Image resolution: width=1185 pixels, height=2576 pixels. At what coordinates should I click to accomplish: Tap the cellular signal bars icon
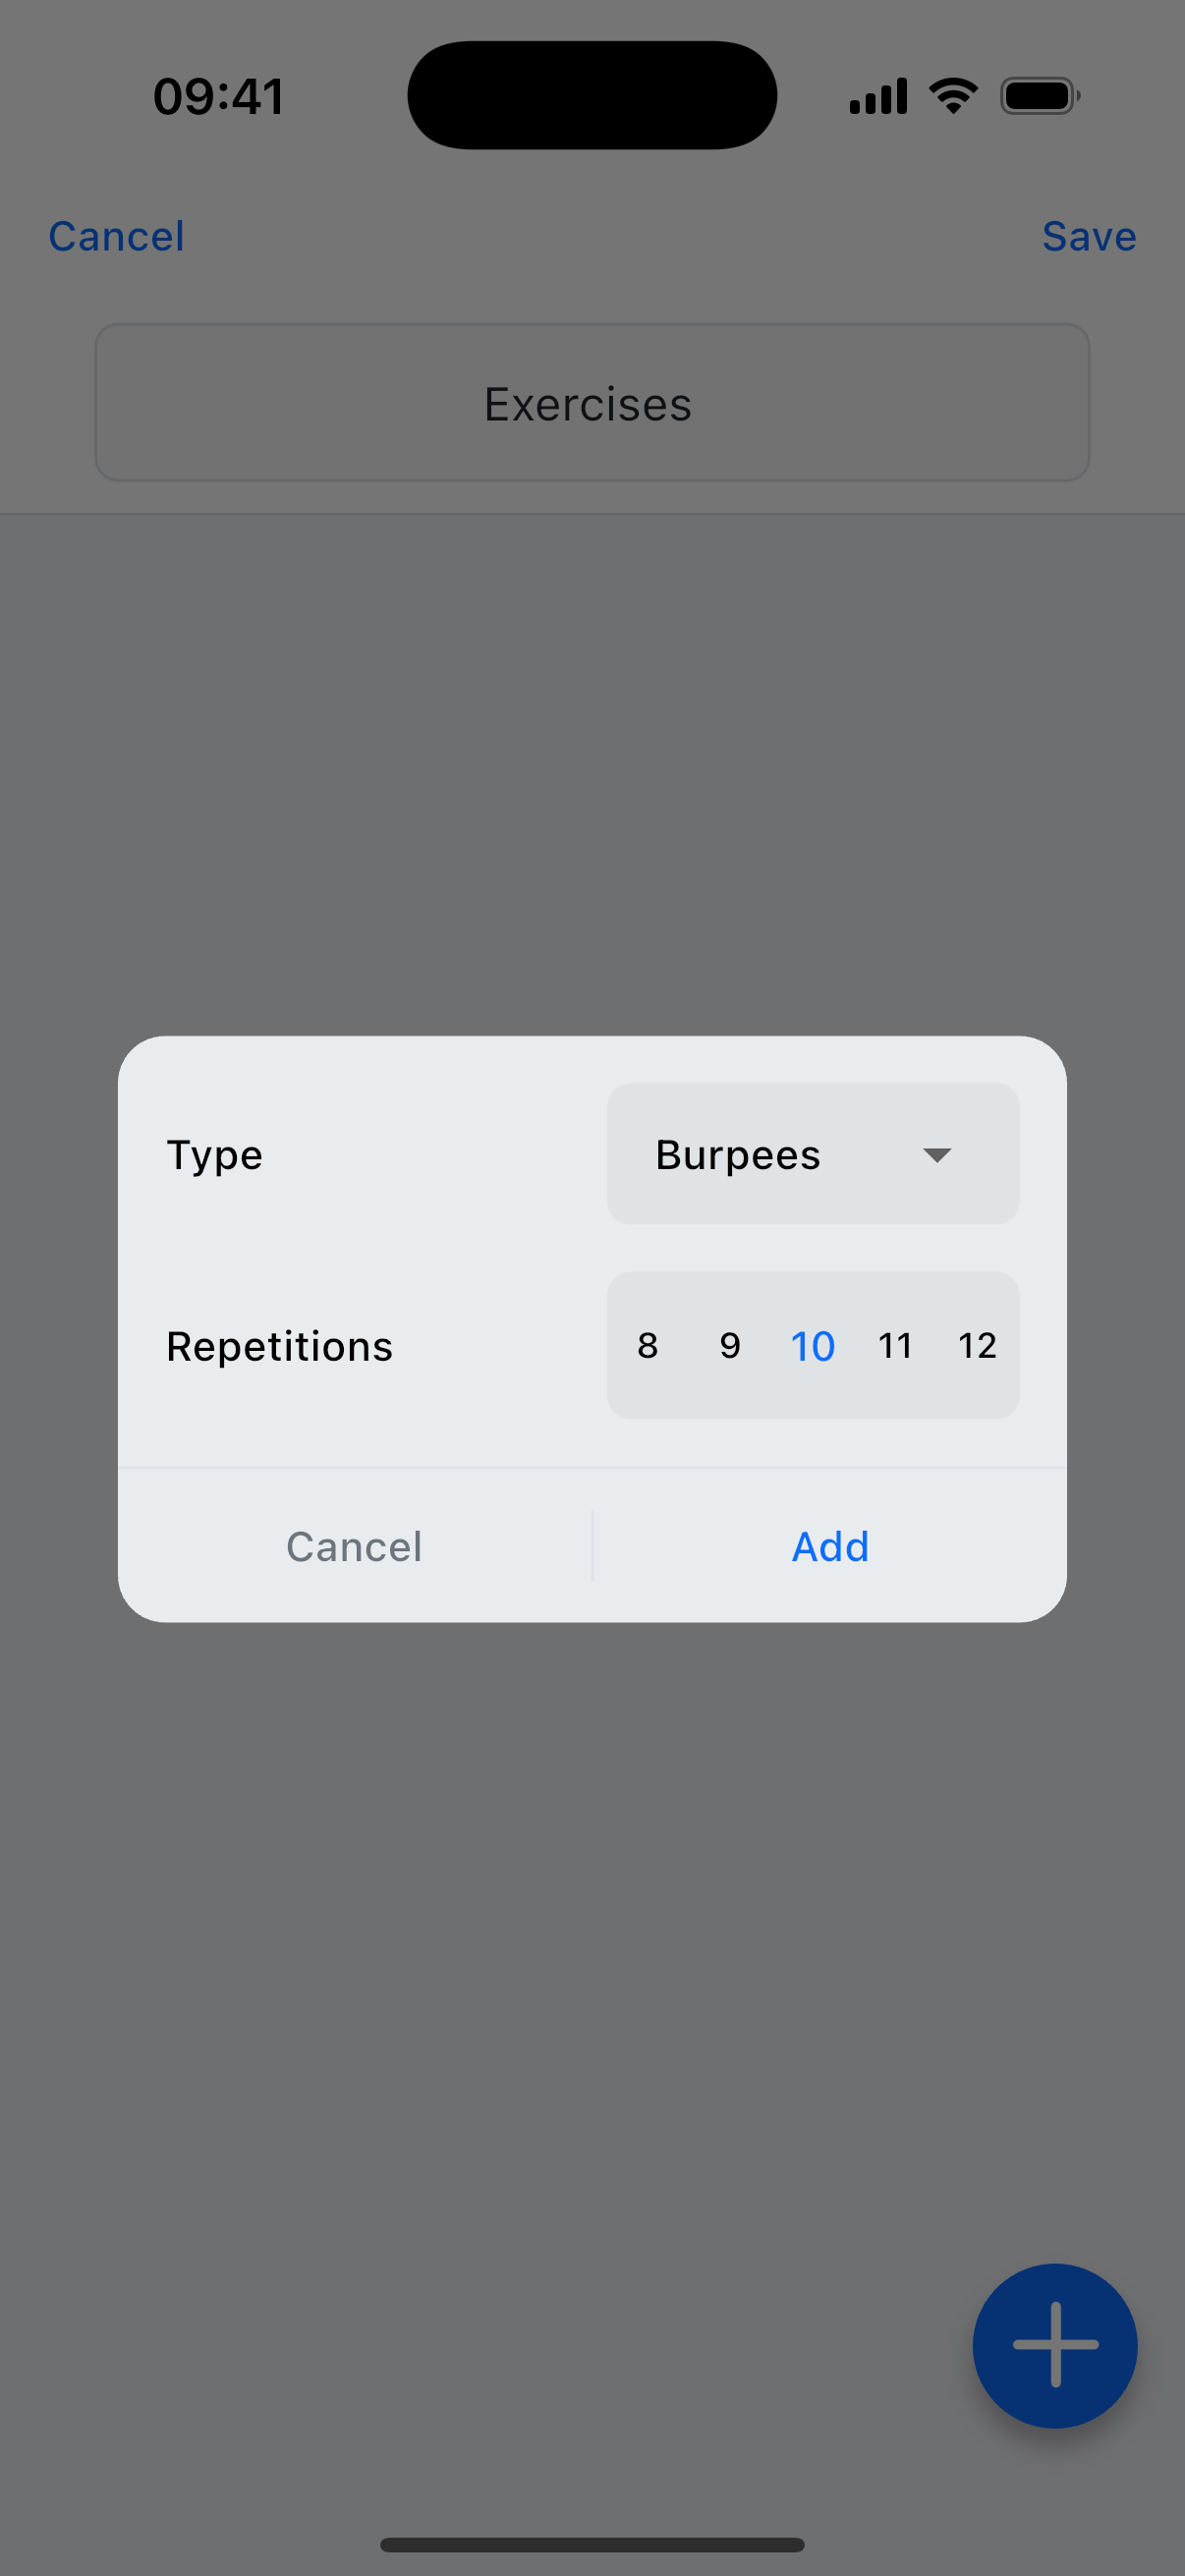coord(877,94)
